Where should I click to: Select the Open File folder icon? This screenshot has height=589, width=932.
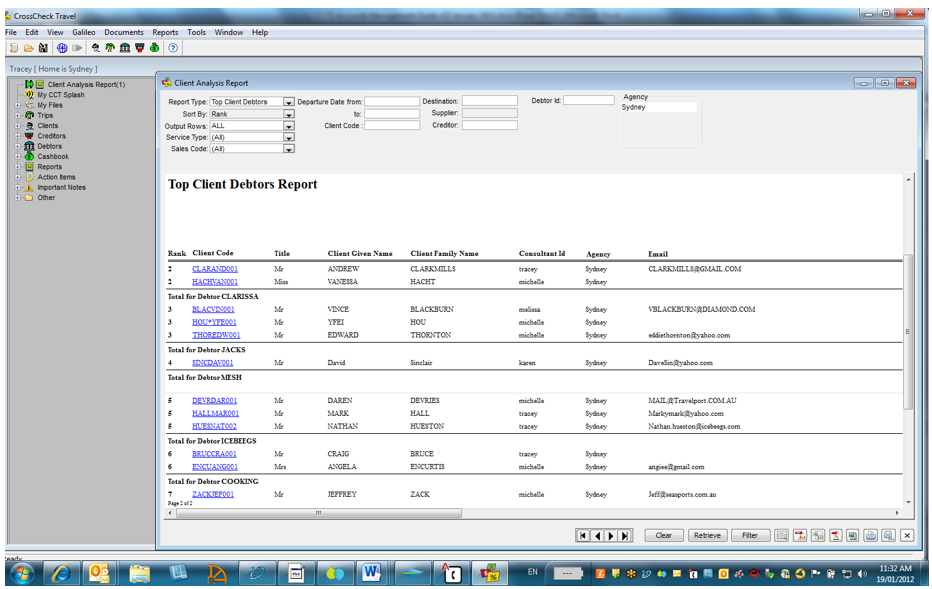coord(28,47)
